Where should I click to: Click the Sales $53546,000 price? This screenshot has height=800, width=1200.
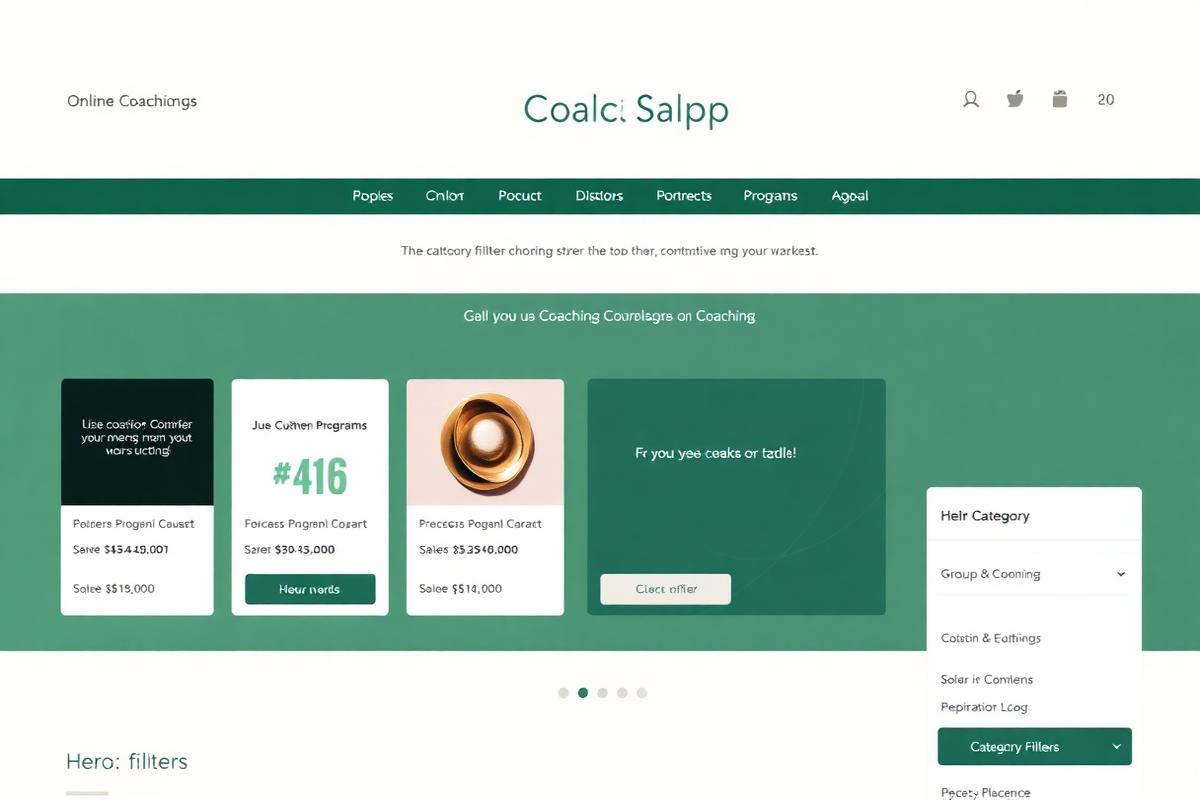point(468,550)
